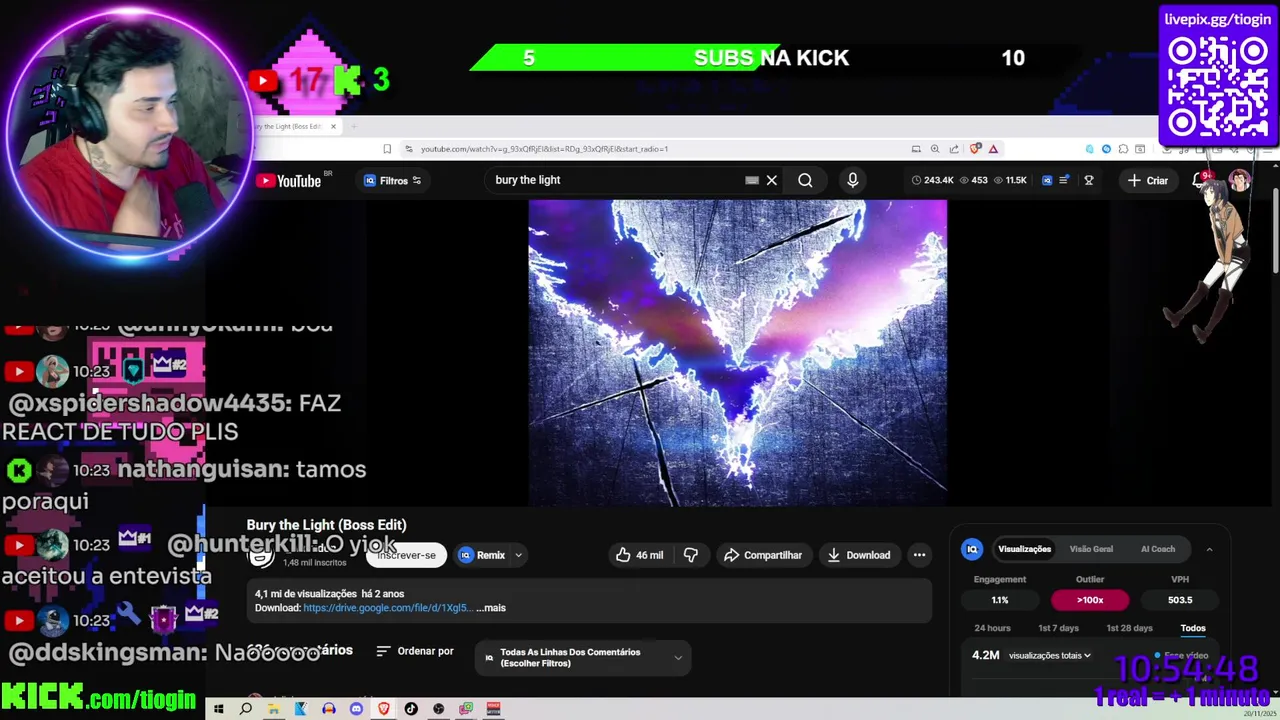Clear the search text with the X icon
The image size is (1280, 720).
click(772, 181)
